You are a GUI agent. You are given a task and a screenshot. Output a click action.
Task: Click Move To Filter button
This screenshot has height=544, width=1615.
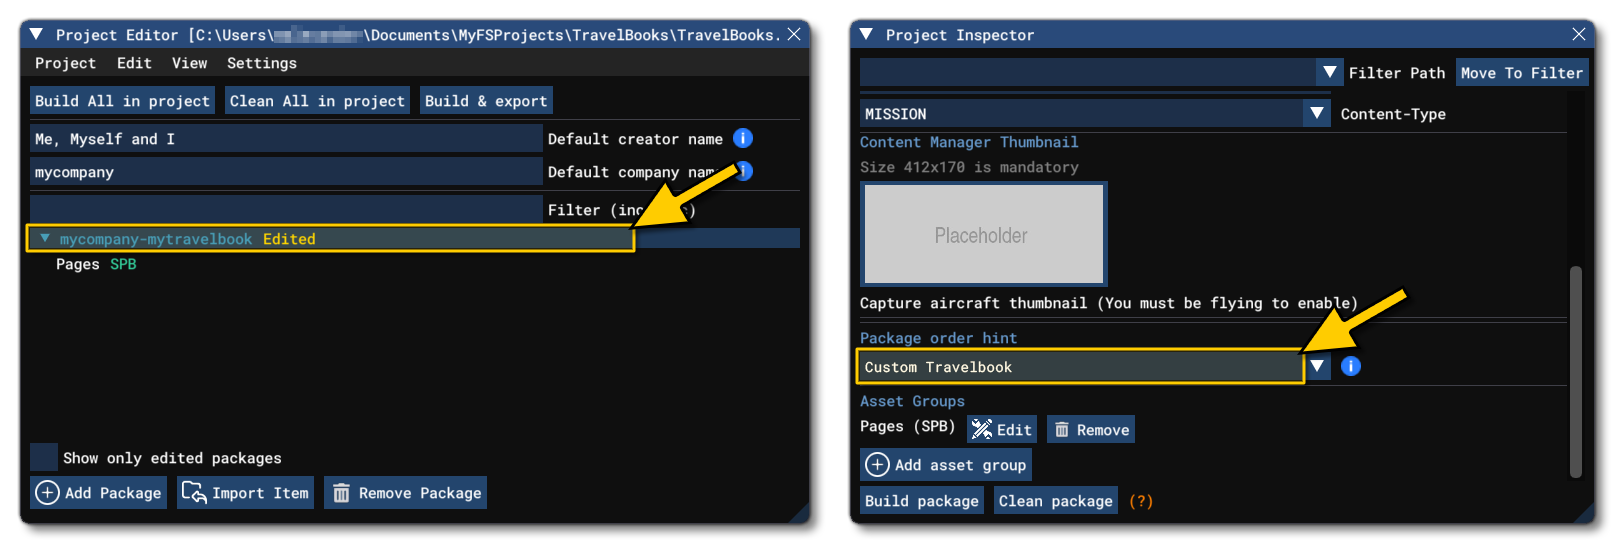point(1522,72)
